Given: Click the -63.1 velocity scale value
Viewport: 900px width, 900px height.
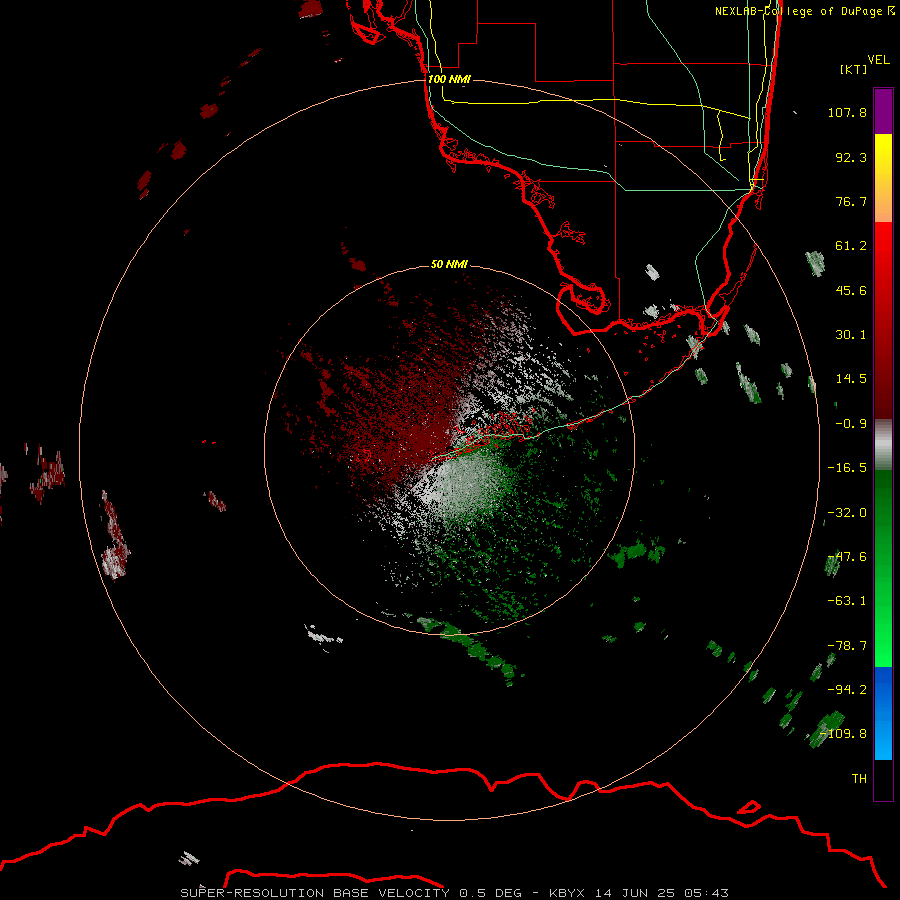Looking at the screenshot, I should [847, 601].
